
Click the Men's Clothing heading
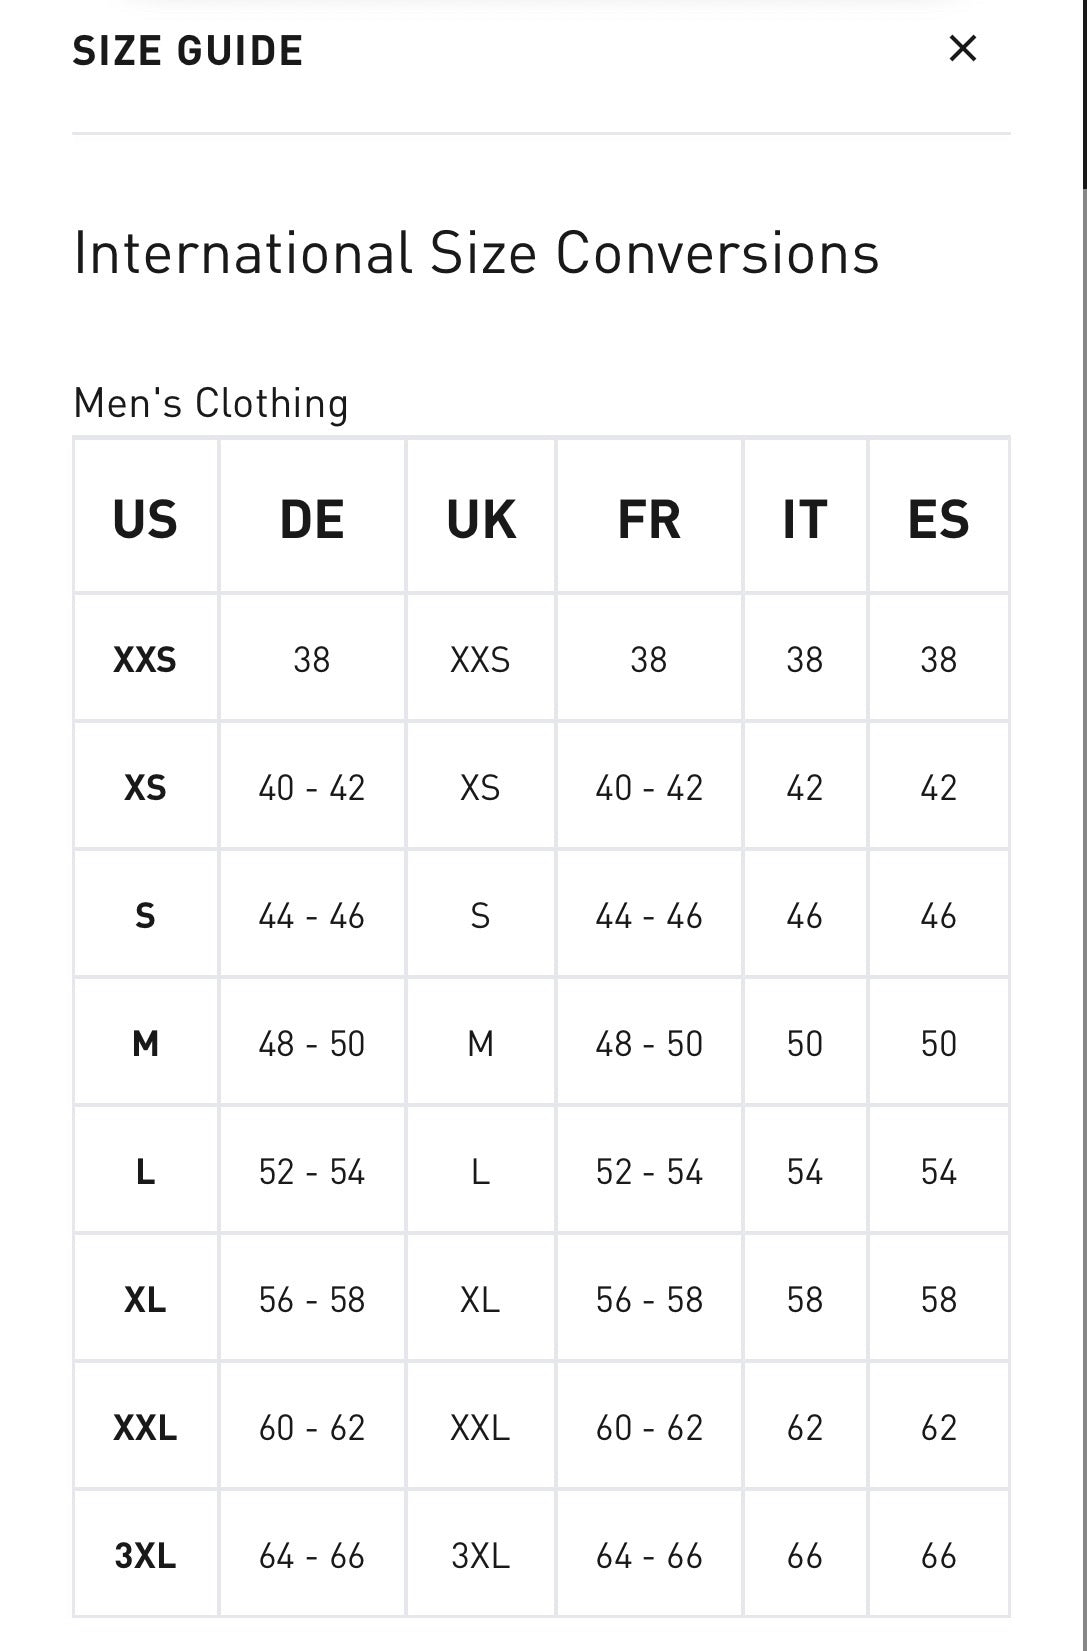pos(211,404)
